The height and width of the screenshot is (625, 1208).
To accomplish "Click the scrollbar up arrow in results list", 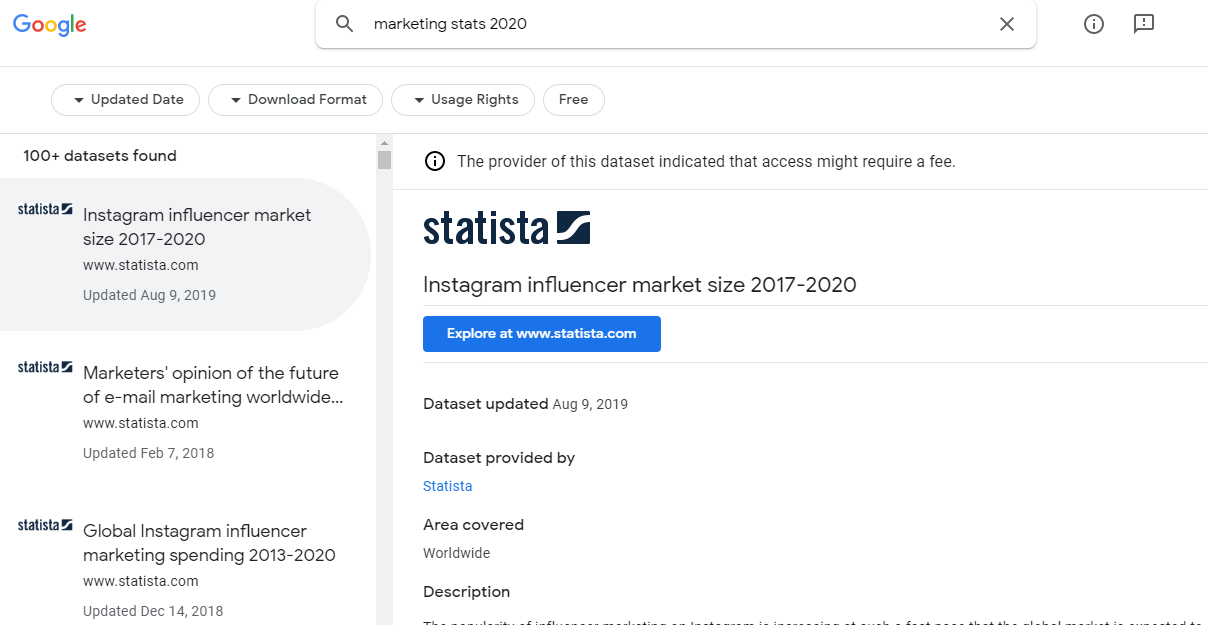I will (384, 141).
